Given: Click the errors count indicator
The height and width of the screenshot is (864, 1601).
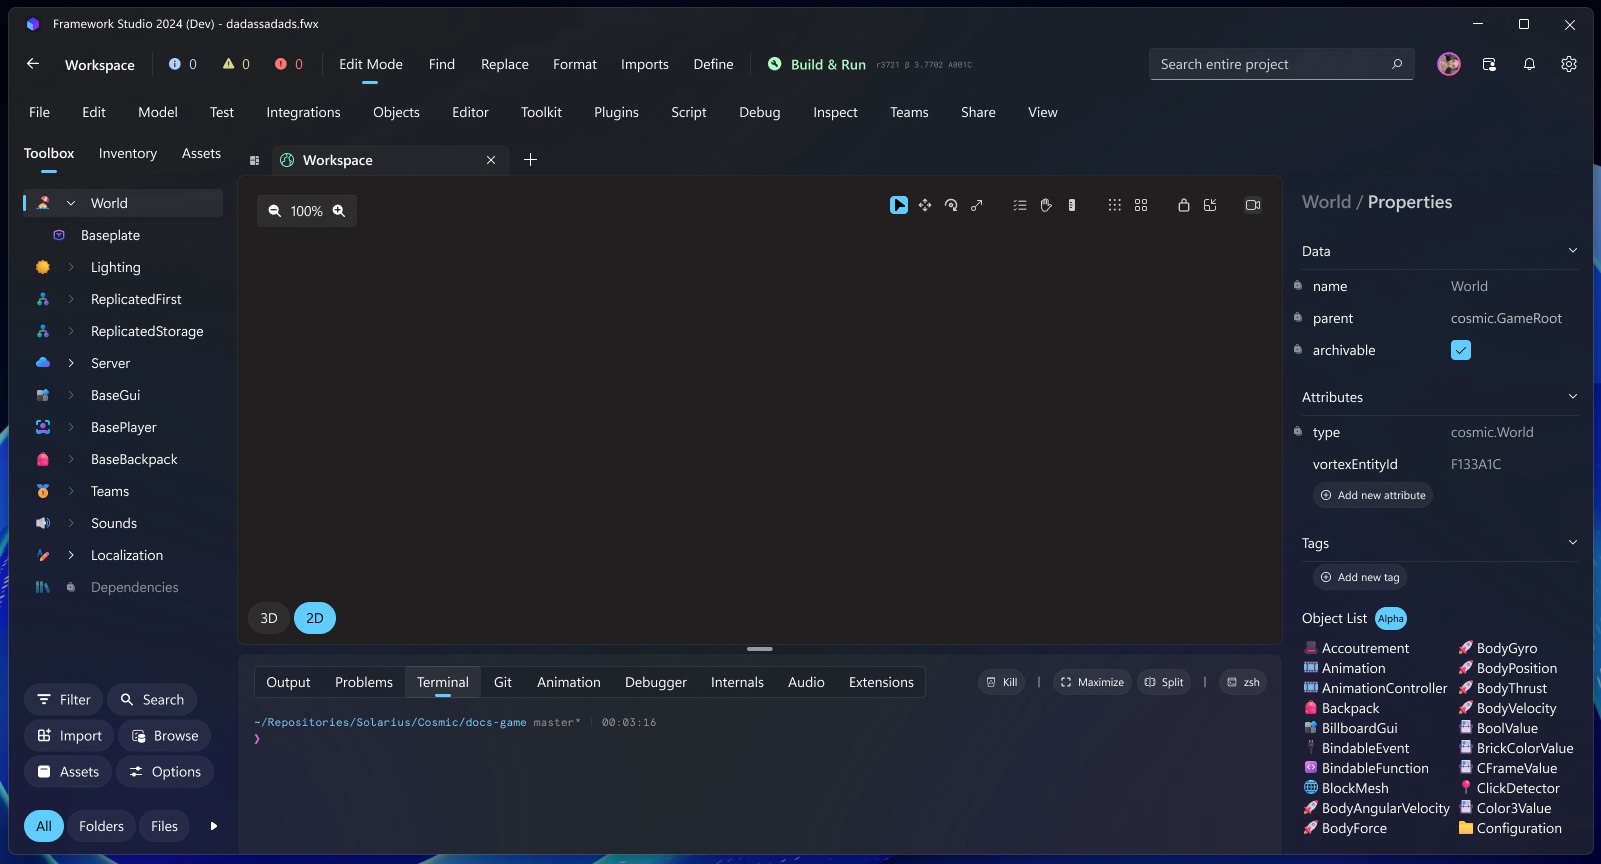Looking at the screenshot, I should pos(289,64).
